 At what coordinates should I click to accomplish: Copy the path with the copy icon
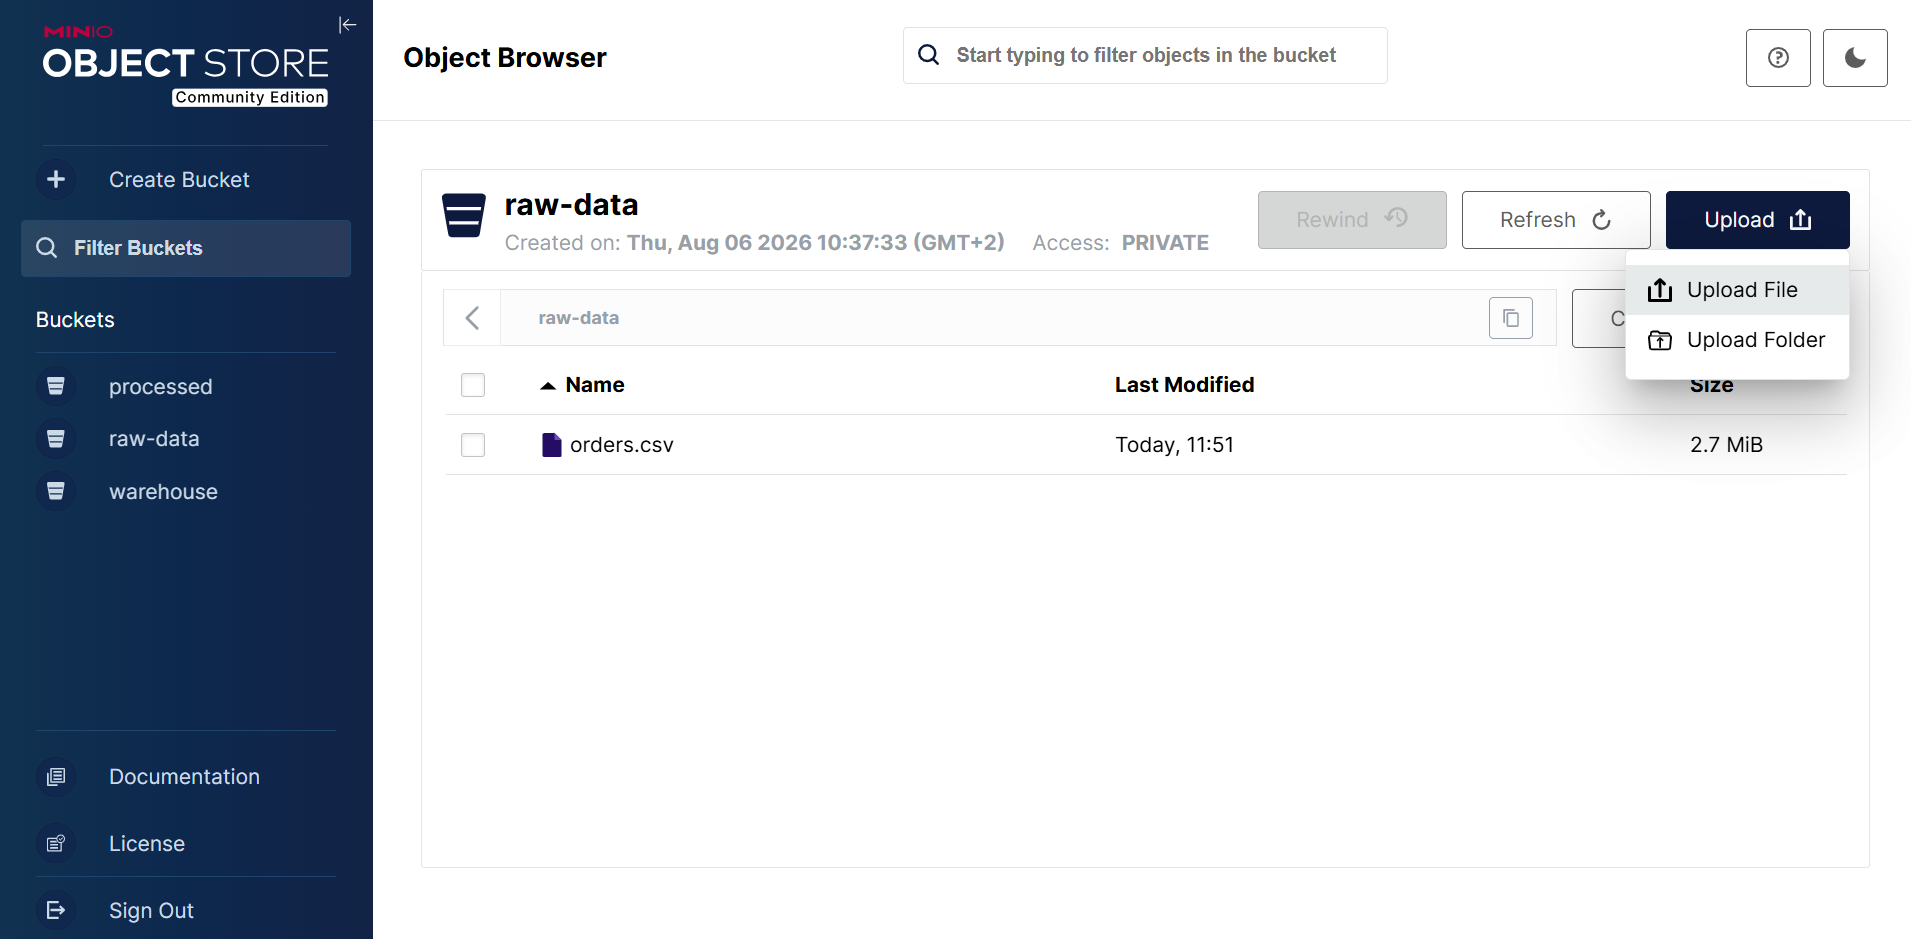click(x=1511, y=318)
